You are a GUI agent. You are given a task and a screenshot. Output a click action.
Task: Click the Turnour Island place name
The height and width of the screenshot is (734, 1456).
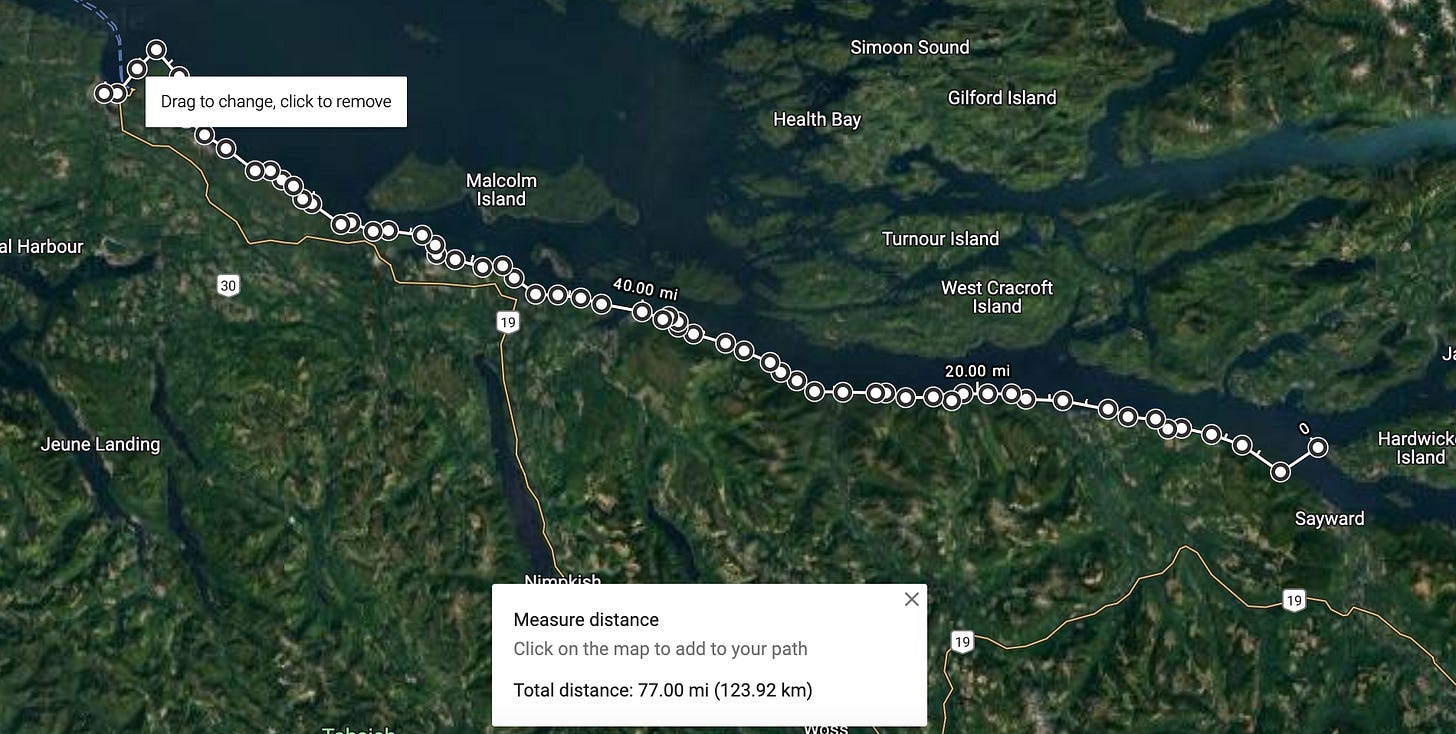click(x=940, y=238)
